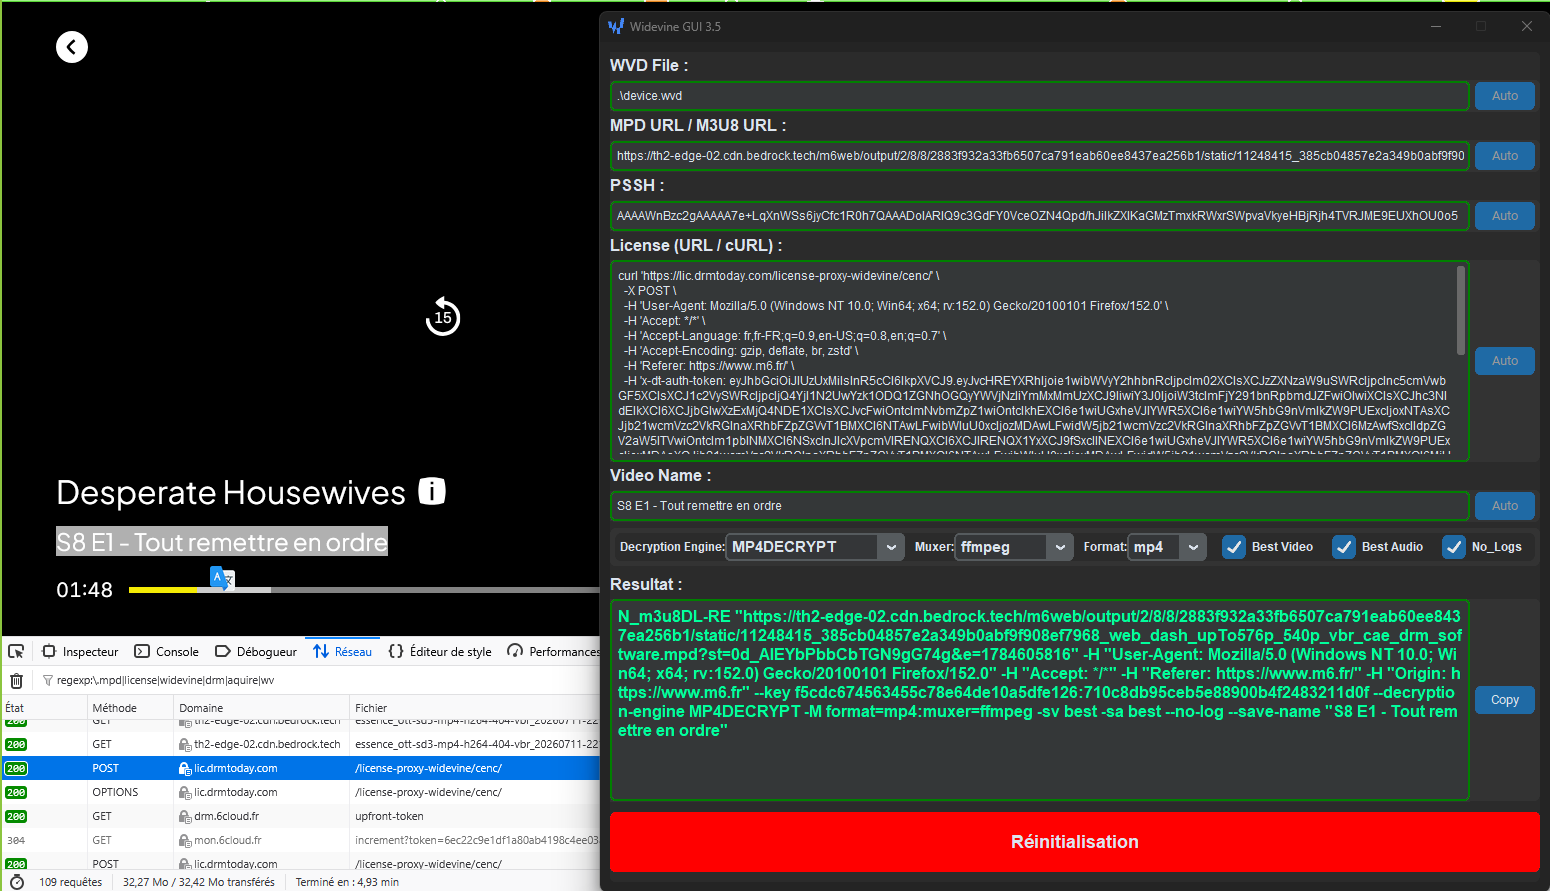Viewport: 1550px width, 891px height.
Task: Click the network filter regexp field
Action: tap(320, 680)
